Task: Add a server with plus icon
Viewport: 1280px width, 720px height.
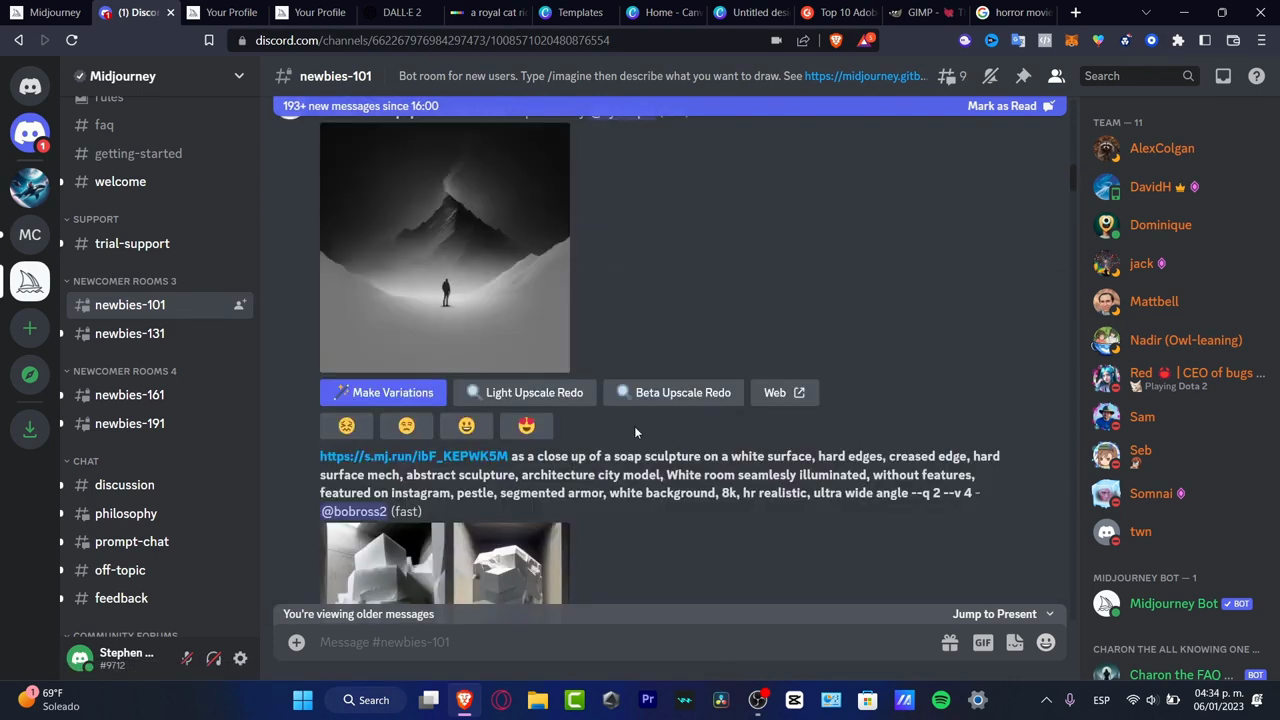Action: [x=30, y=328]
